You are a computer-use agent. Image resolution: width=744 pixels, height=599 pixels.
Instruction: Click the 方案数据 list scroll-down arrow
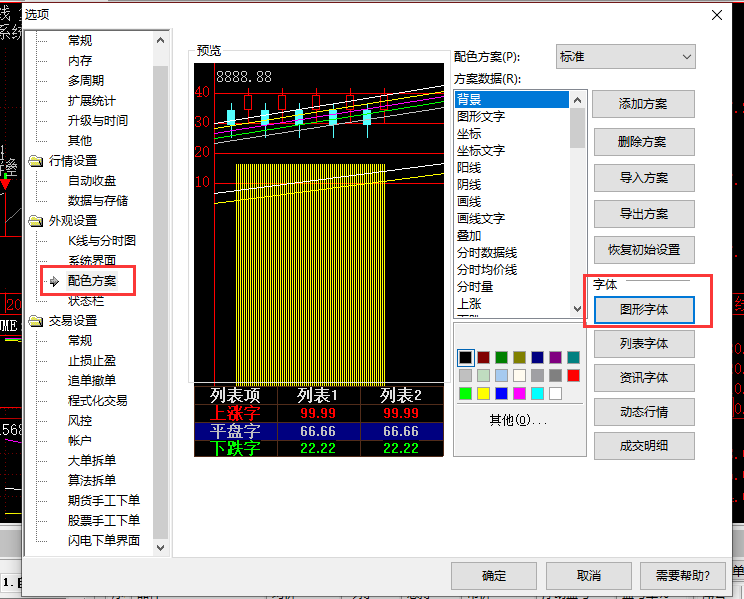point(577,309)
